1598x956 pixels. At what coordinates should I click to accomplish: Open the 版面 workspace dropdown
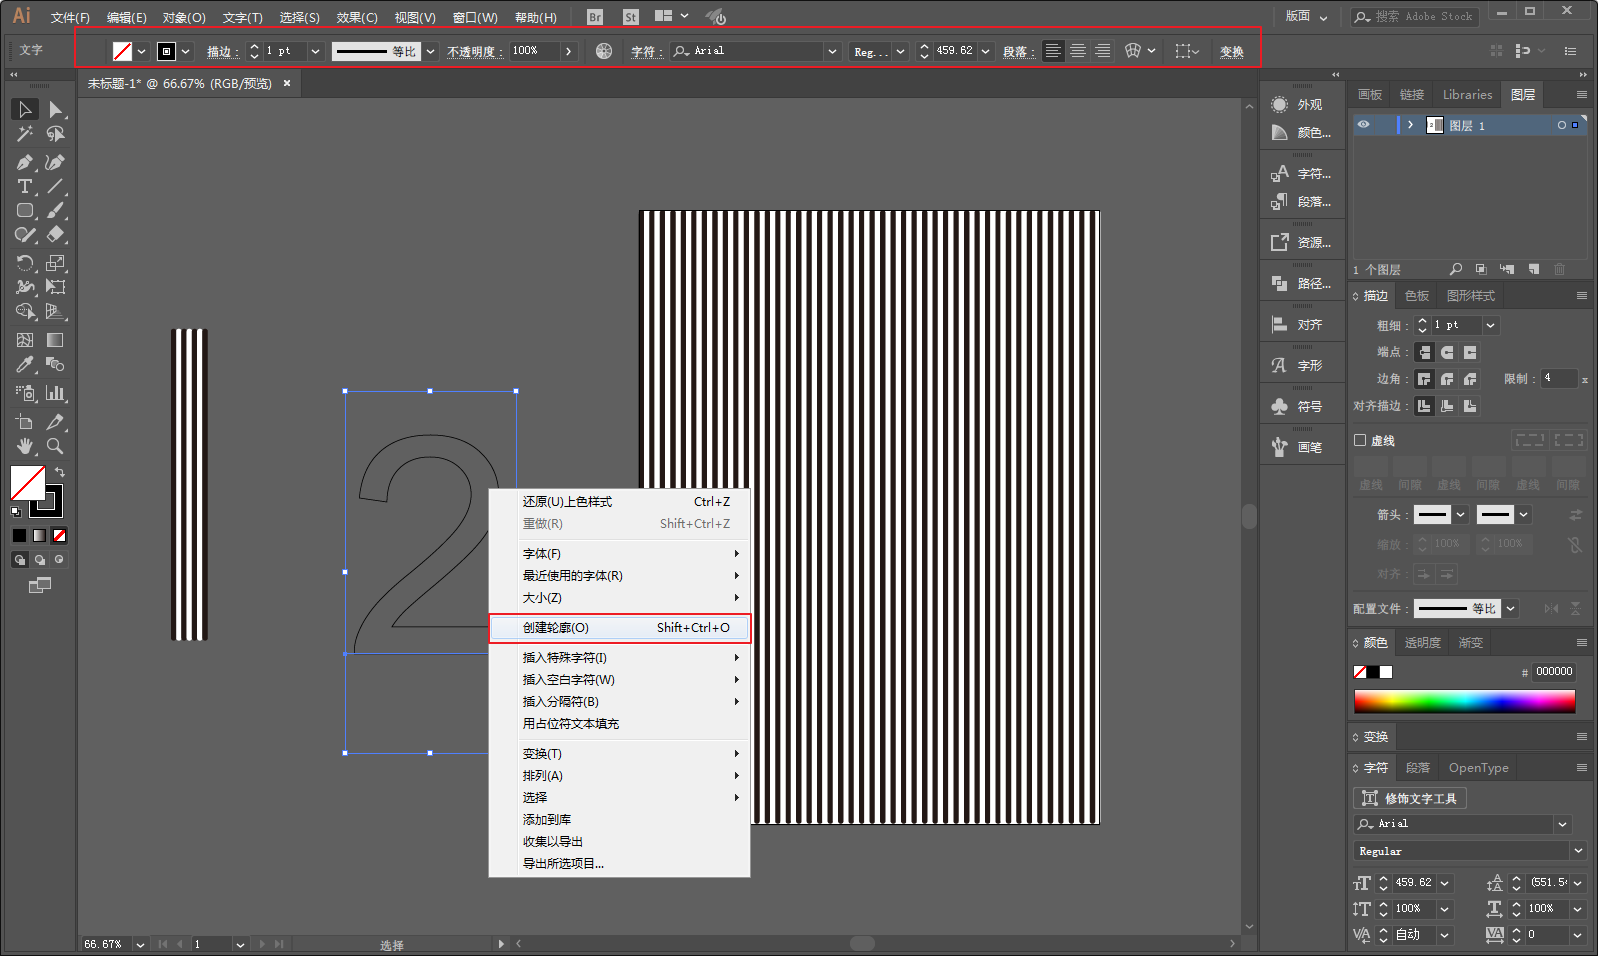(x=1306, y=16)
